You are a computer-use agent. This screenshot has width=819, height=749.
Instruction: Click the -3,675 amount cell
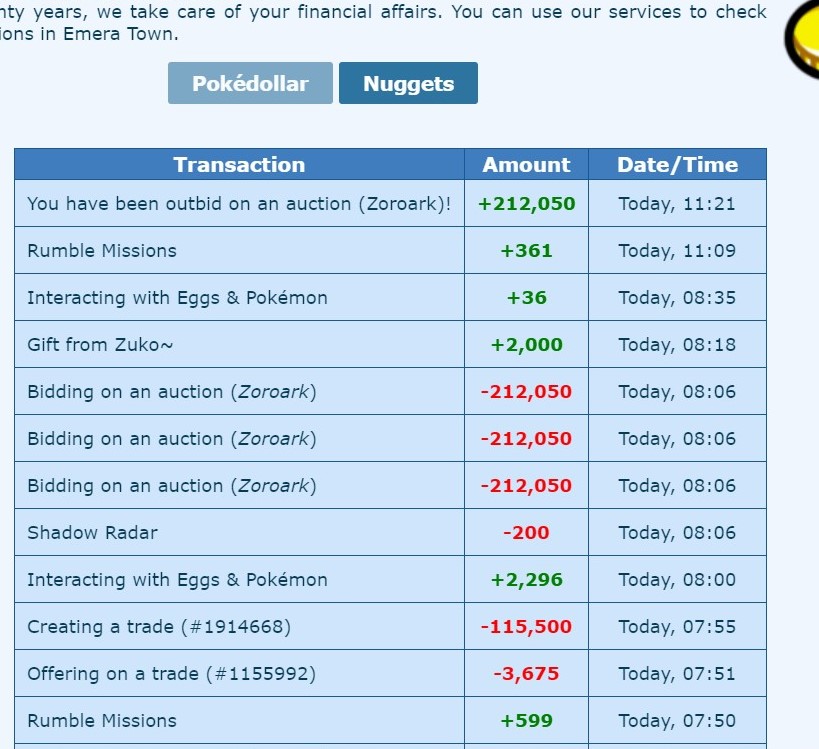526,673
